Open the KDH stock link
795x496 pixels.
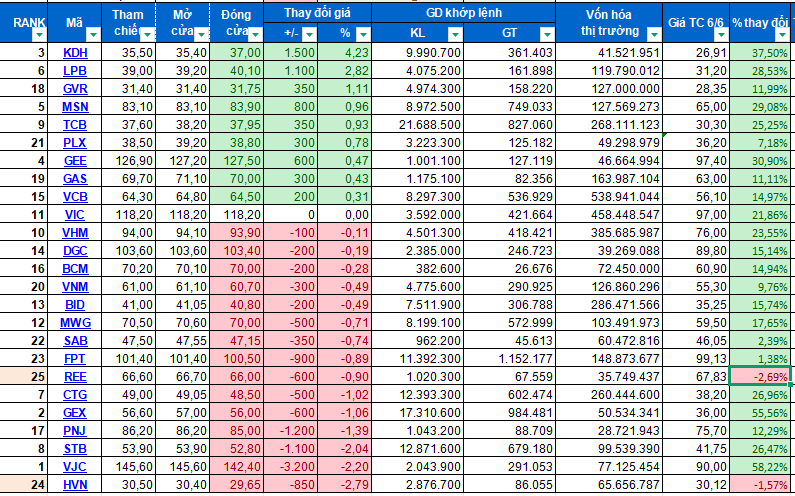pyautogui.click(x=75, y=53)
